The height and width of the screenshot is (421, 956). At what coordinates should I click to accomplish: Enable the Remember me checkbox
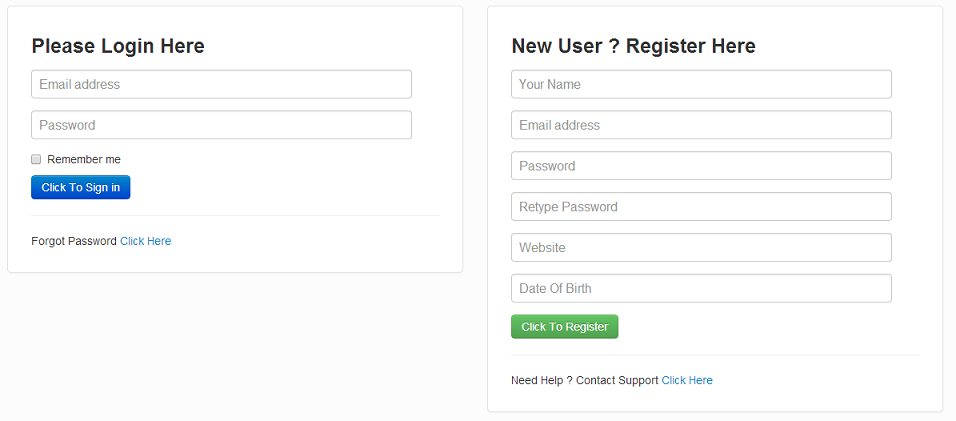coord(37,159)
